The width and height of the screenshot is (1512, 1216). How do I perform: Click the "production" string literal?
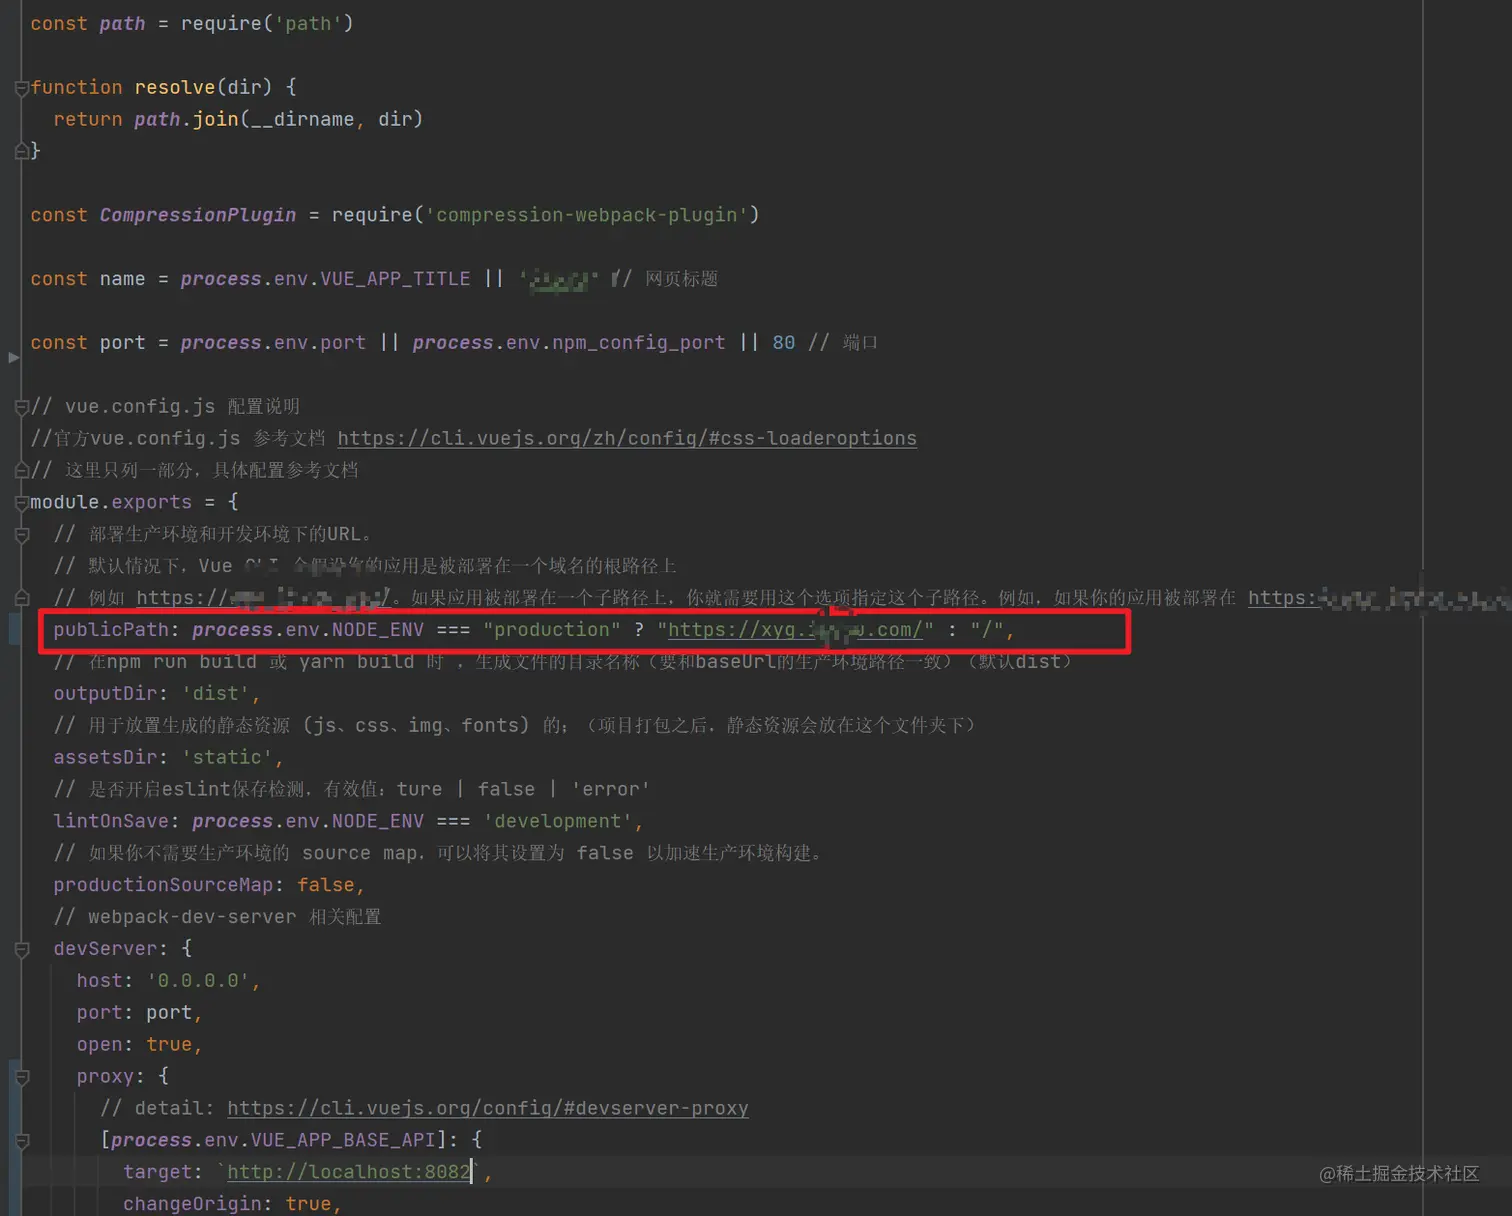click(552, 629)
